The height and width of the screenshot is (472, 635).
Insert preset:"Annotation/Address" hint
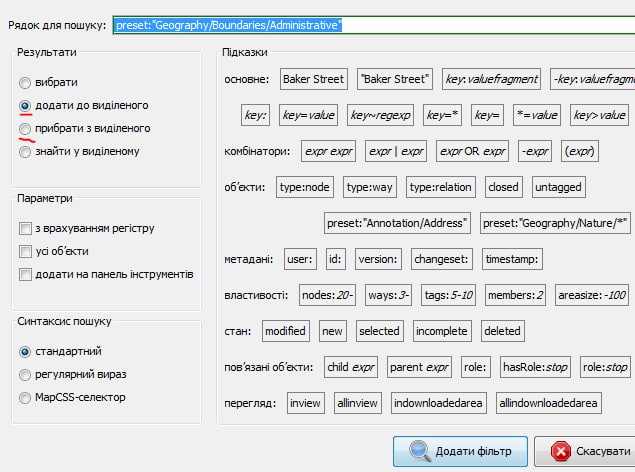click(397, 223)
